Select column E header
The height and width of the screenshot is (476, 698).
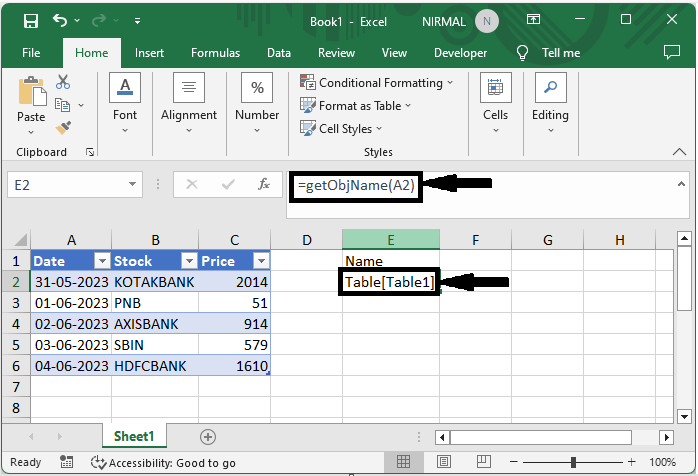390,240
